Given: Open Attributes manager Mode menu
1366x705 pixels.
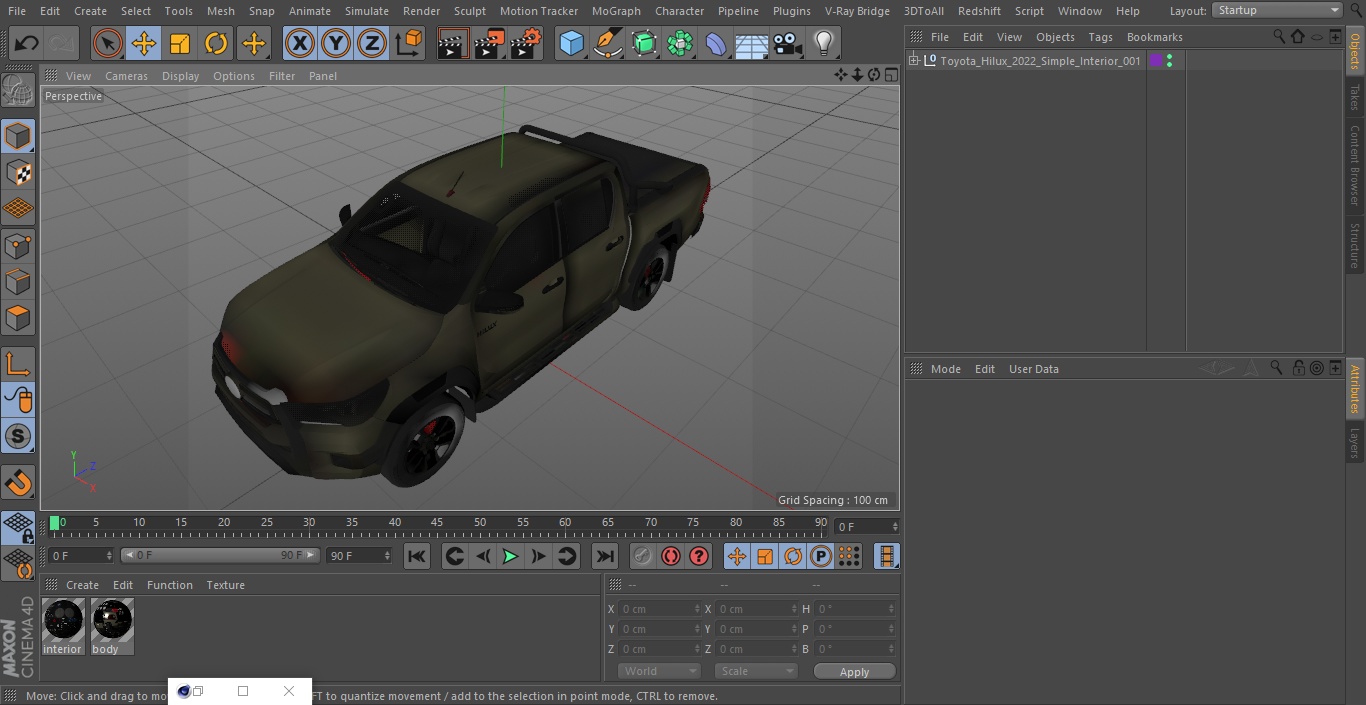Looking at the screenshot, I should (945, 369).
